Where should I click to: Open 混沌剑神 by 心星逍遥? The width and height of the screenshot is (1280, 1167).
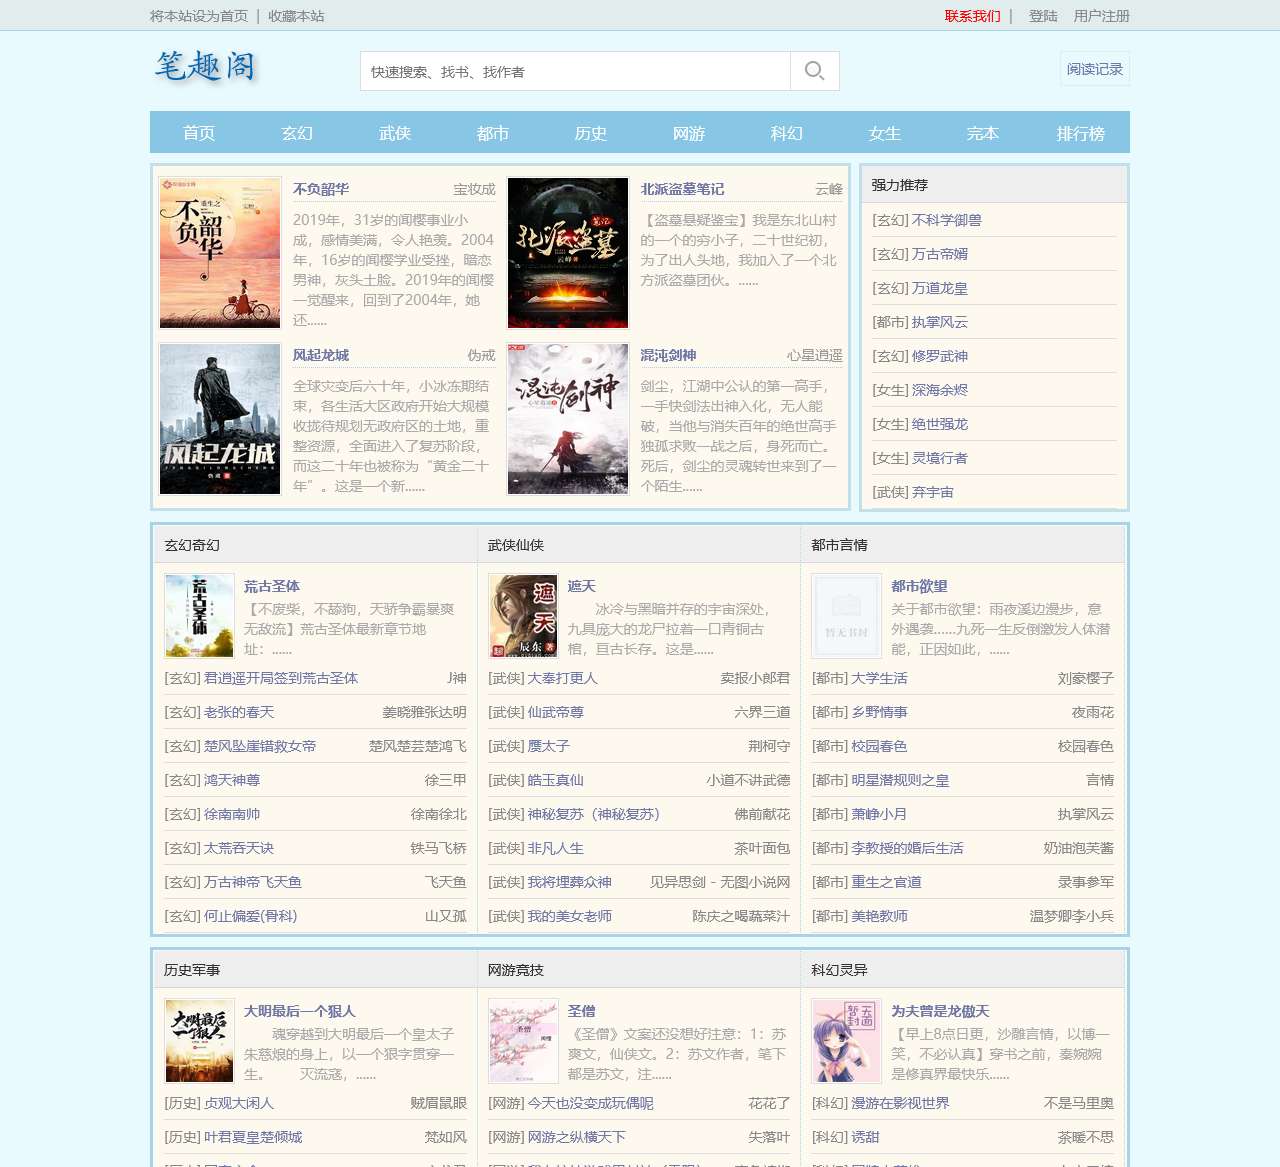(668, 355)
